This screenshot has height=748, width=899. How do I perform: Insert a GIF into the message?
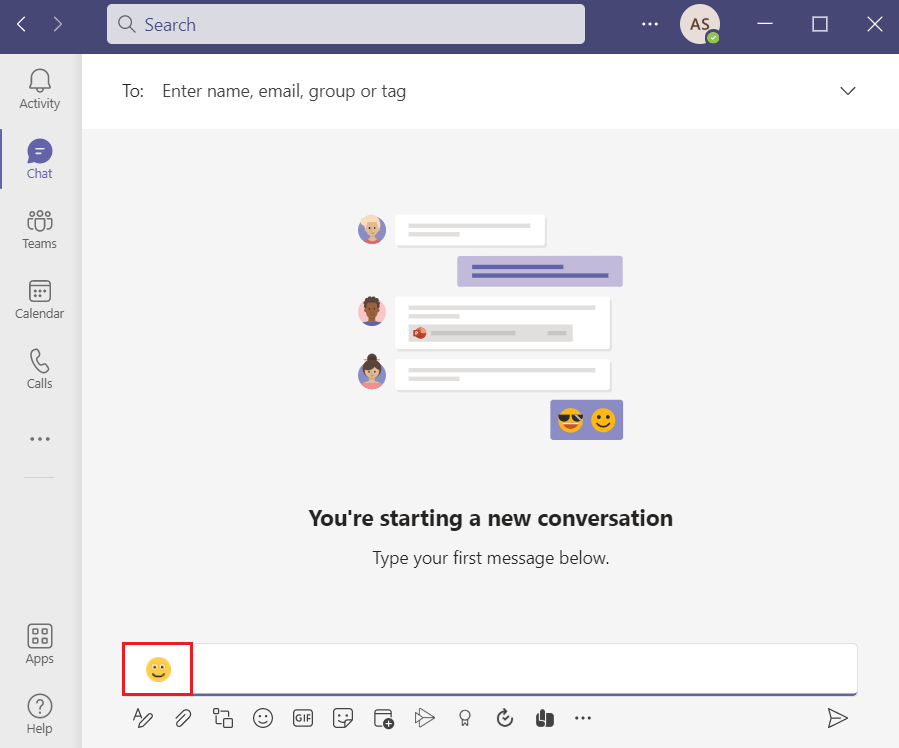pyautogui.click(x=303, y=718)
